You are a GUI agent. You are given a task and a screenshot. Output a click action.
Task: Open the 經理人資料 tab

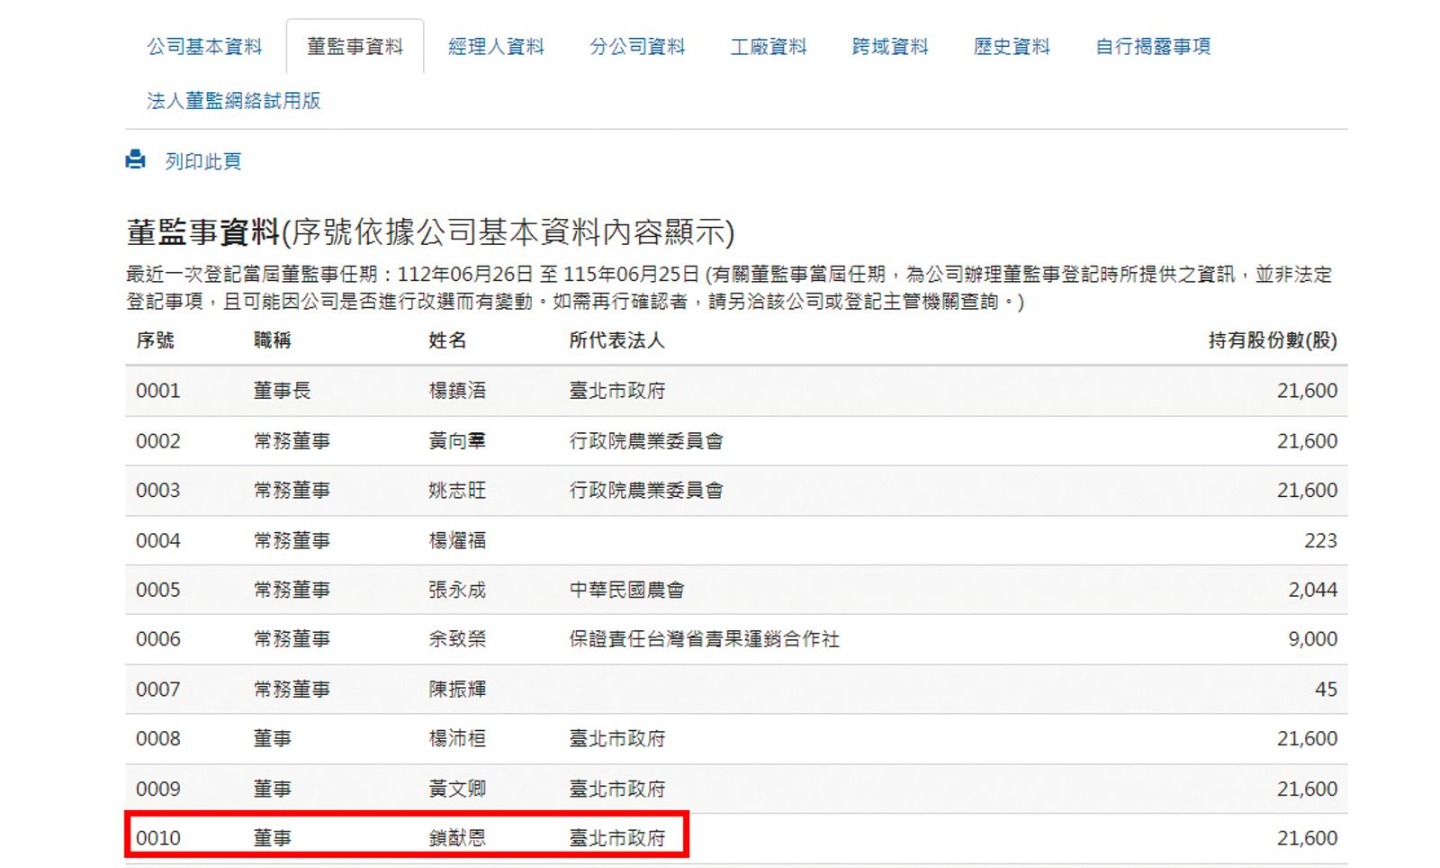(496, 46)
